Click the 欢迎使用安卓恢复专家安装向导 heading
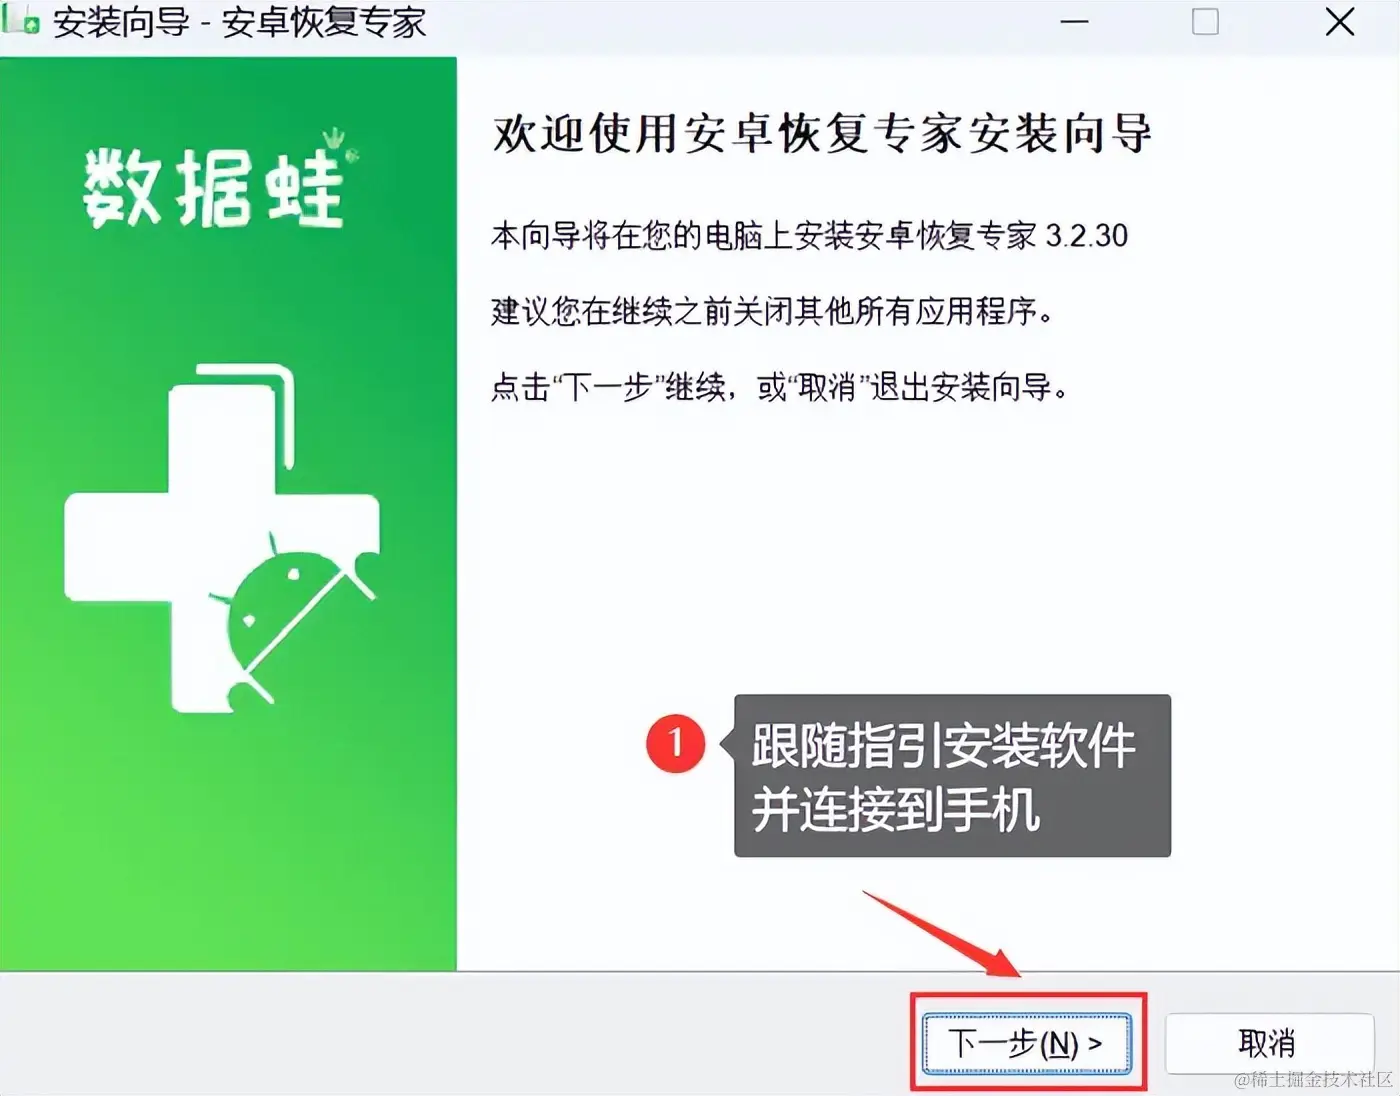The width and height of the screenshot is (1400, 1096). 822,133
